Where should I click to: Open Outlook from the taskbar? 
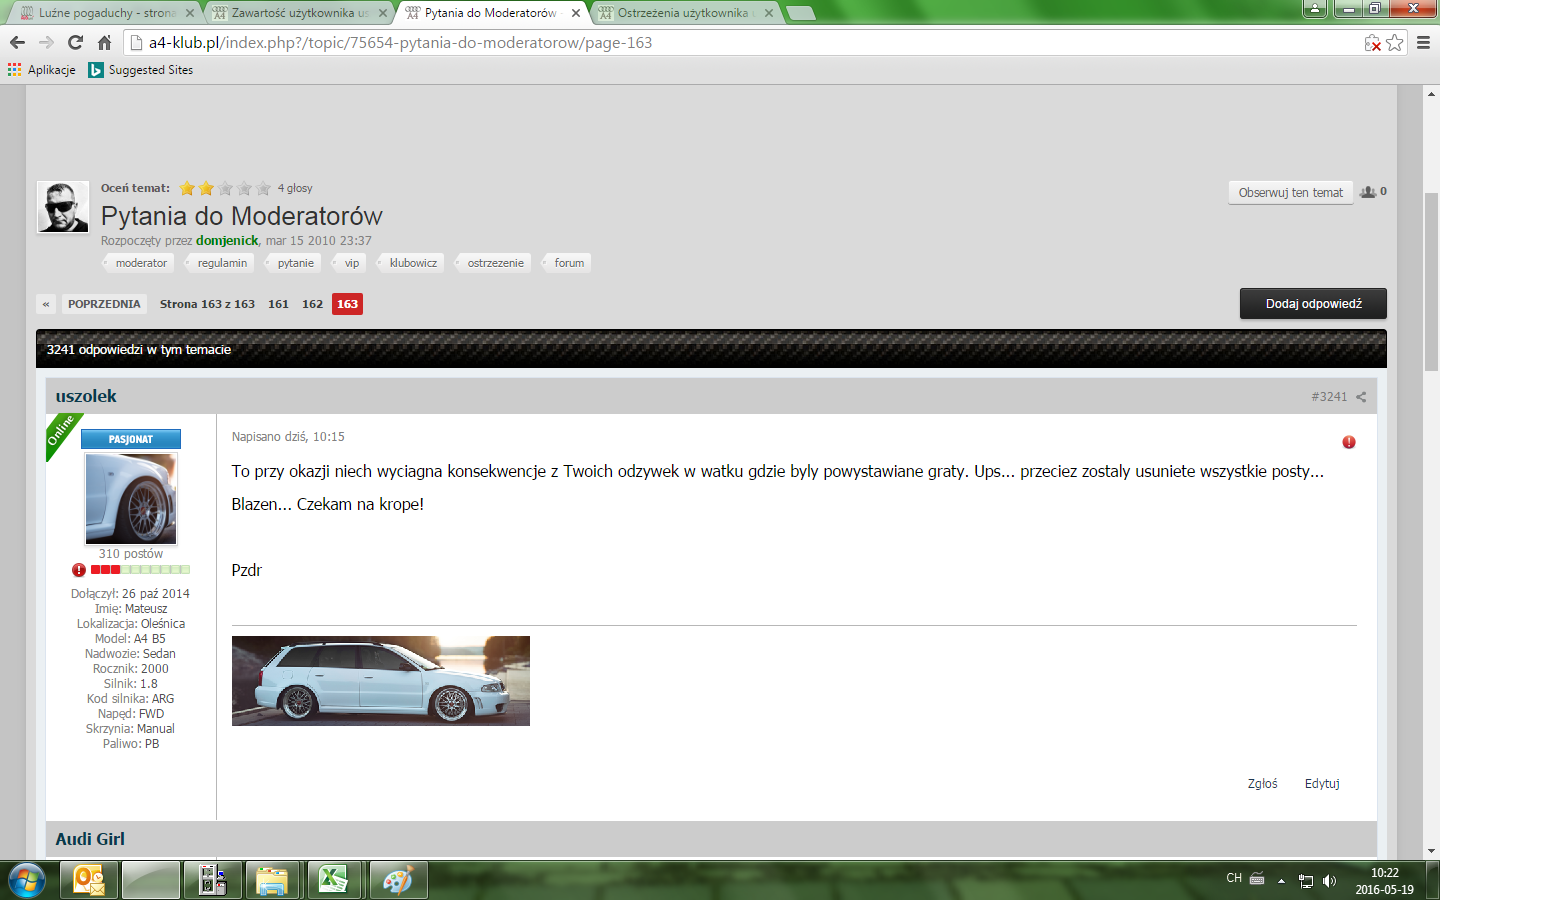[89, 880]
